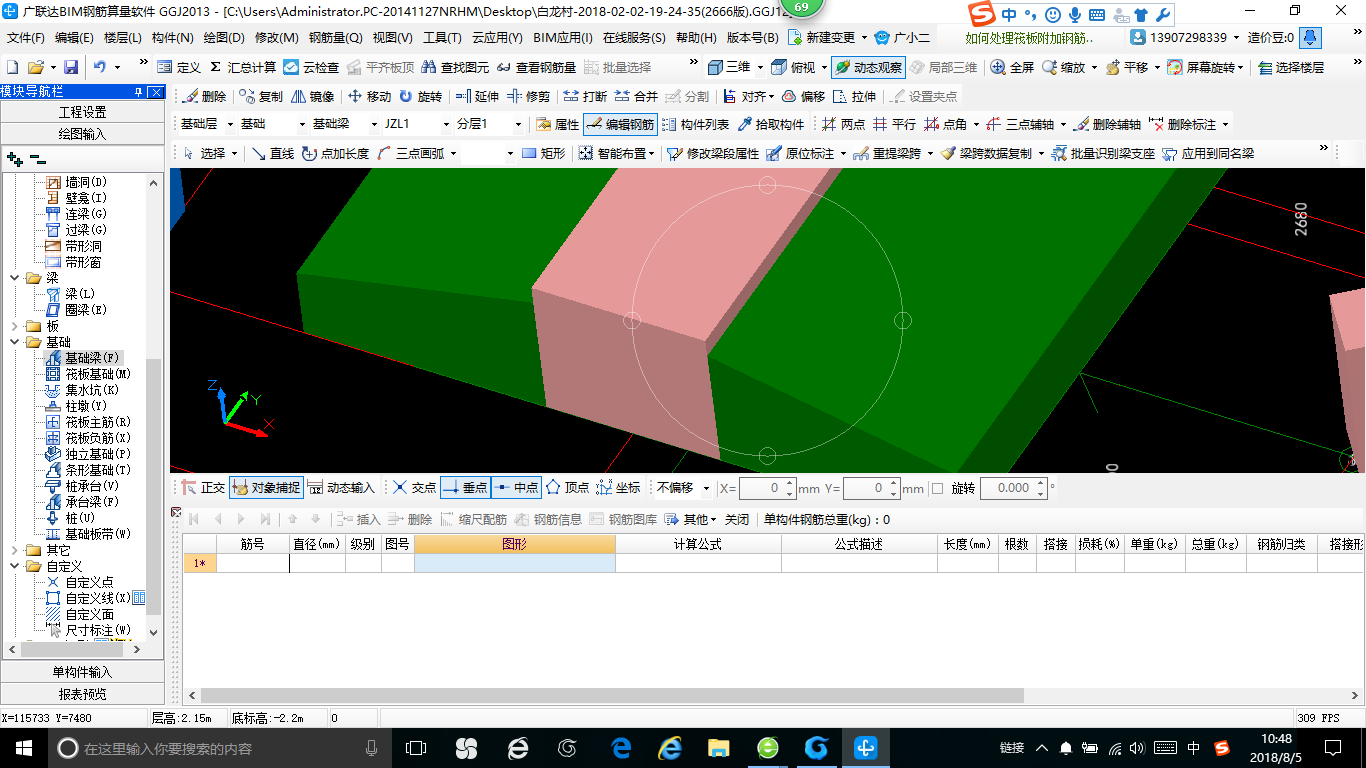Select the 延伸 extend tool
The height and width of the screenshot is (768, 1366).
(x=477, y=96)
